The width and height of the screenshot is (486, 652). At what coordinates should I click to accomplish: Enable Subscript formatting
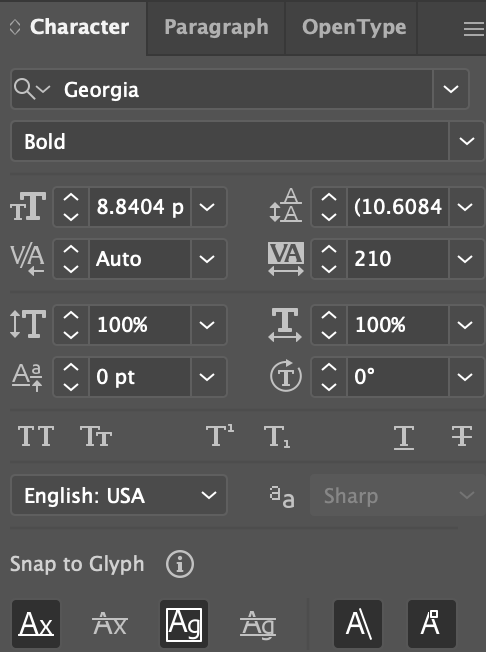click(x=277, y=437)
